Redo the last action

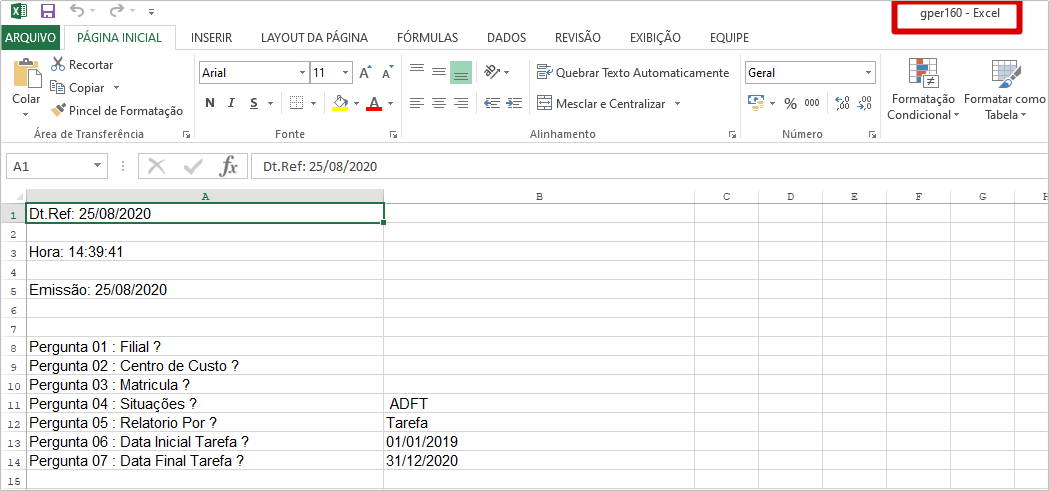click(x=116, y=11)
